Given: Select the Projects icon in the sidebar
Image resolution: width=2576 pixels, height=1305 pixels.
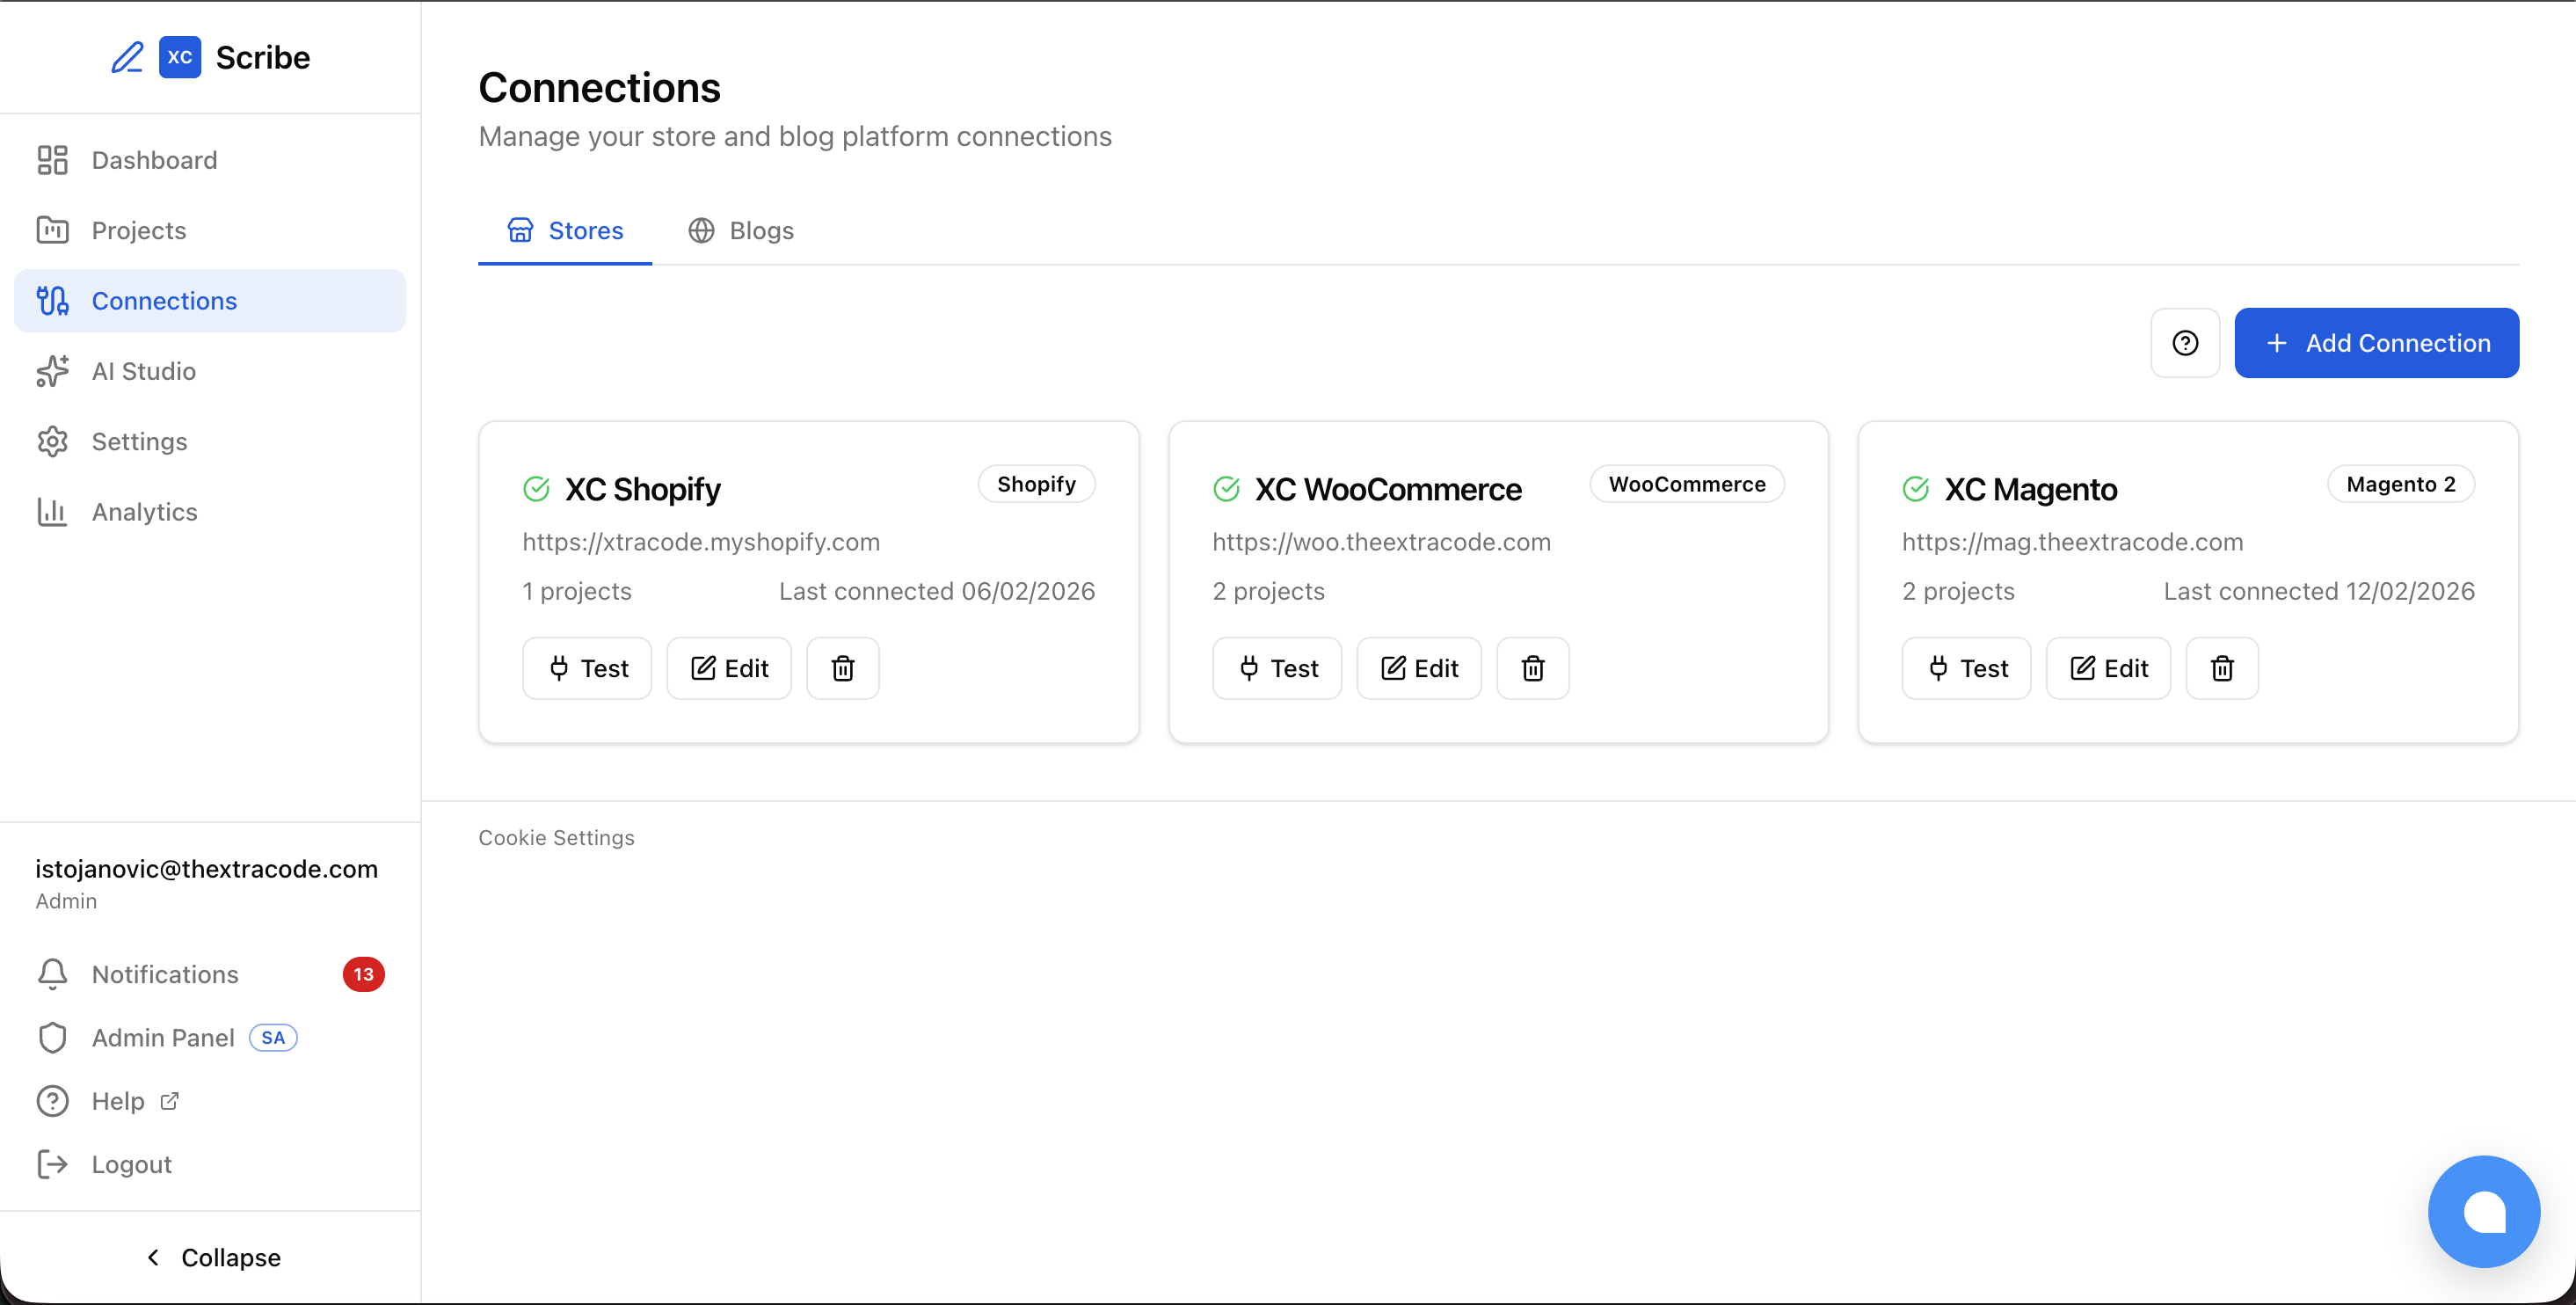Looking at the screenshot, I should pyautogui.click(x=52, y=229).
